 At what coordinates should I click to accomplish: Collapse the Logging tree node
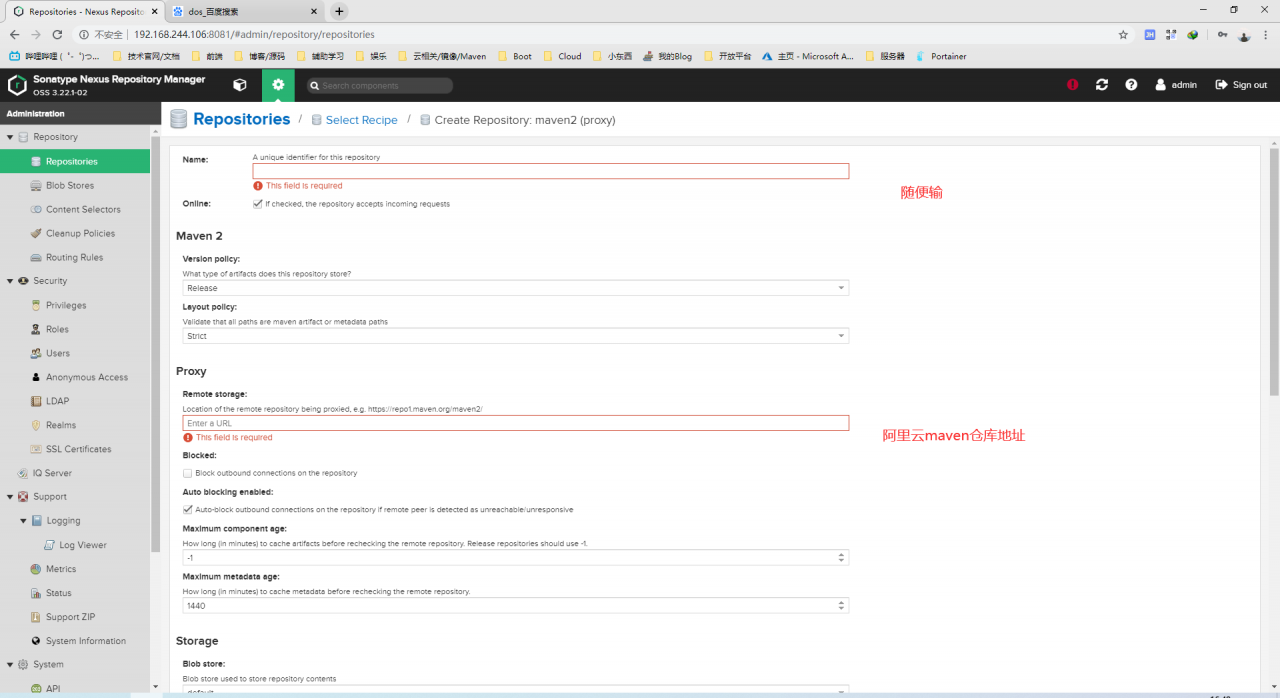point(24,521)
